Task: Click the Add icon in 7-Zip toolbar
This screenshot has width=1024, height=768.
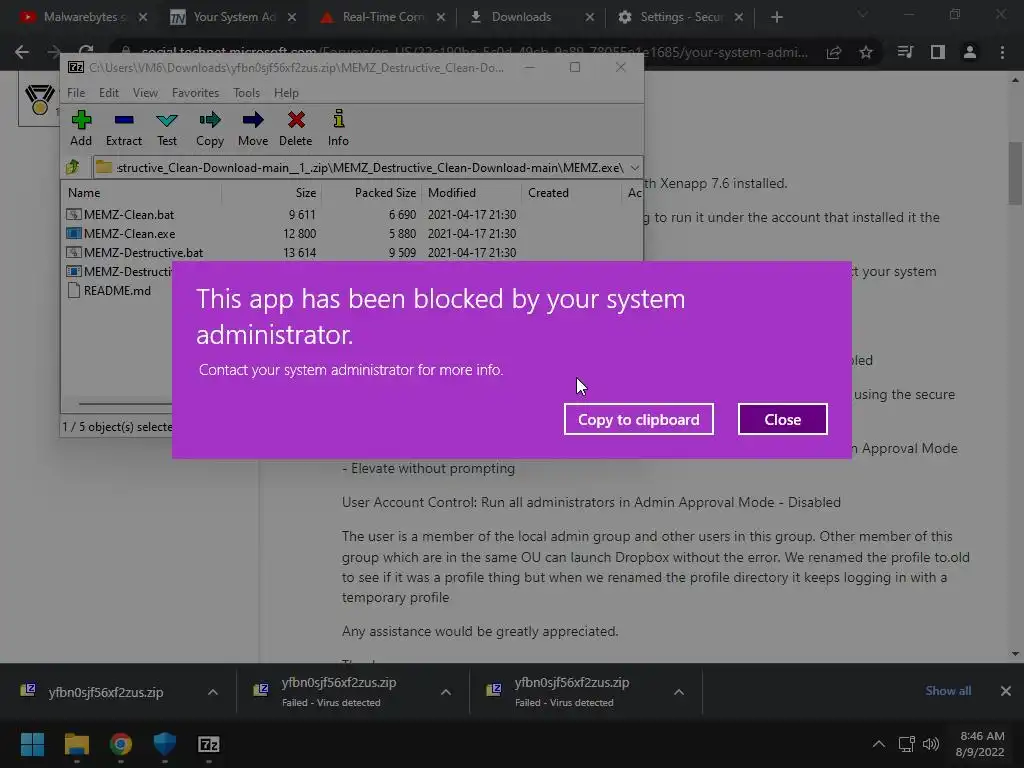Action: [x=81, y=120]
